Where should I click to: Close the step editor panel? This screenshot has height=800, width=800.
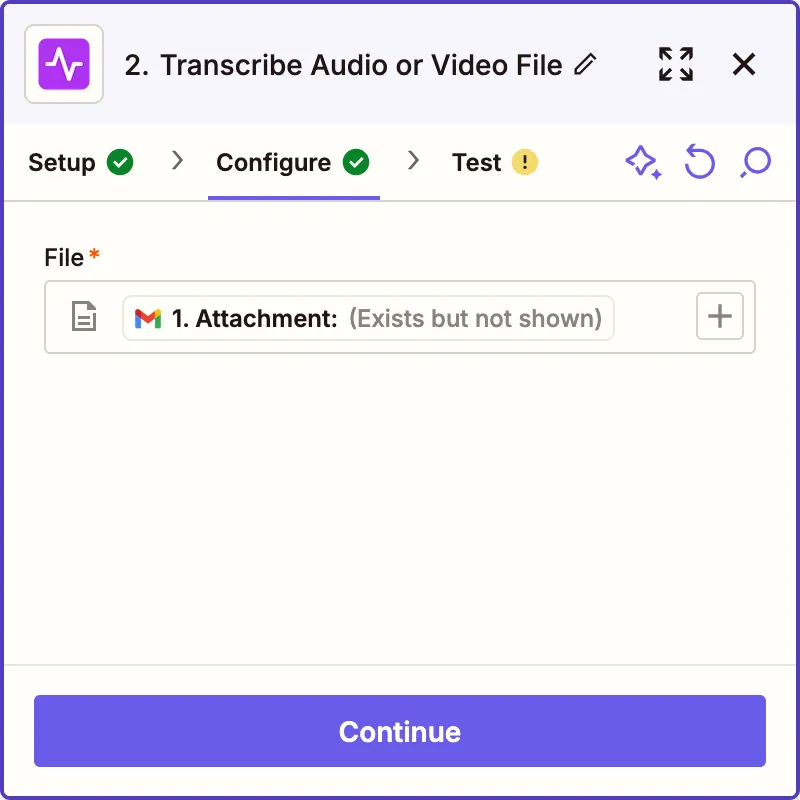744,64
